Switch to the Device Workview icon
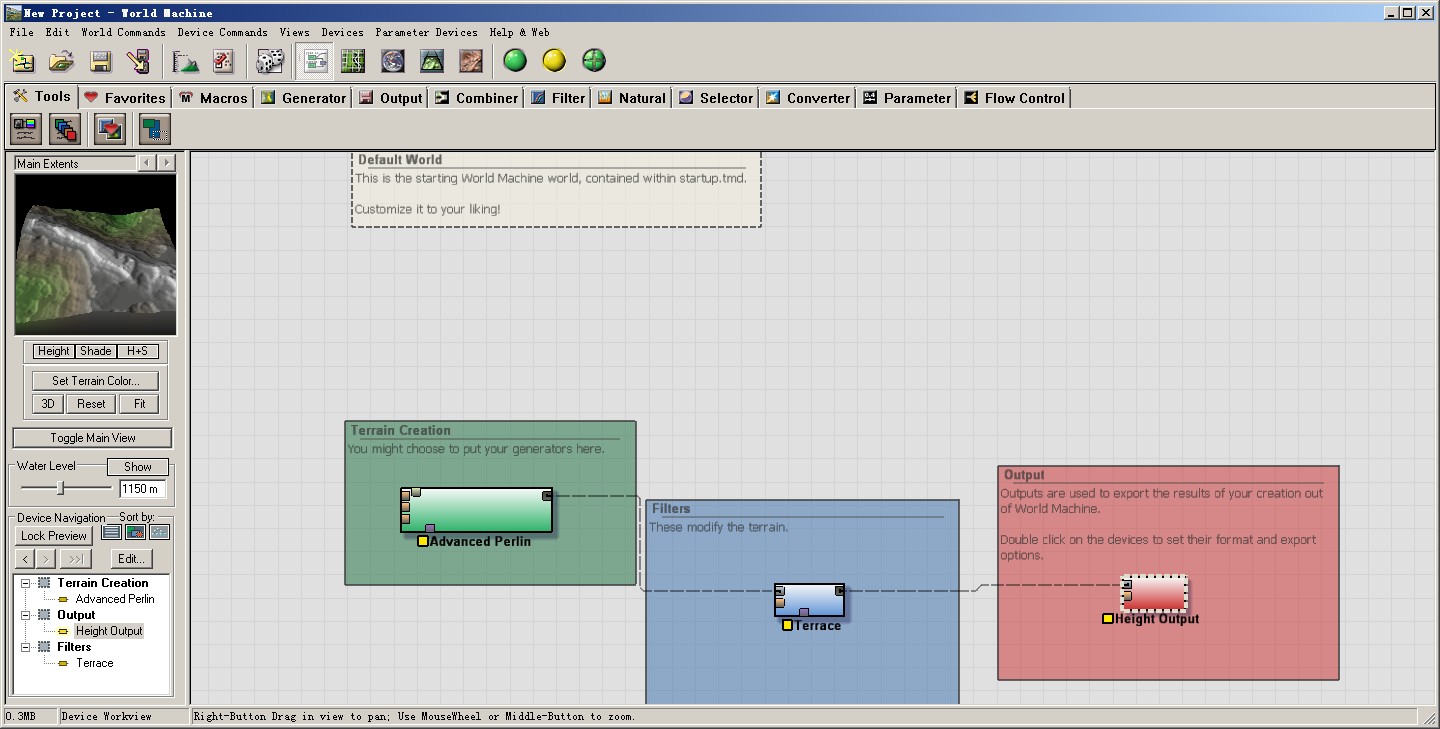Screen dimensions: 1440x729 316,61
